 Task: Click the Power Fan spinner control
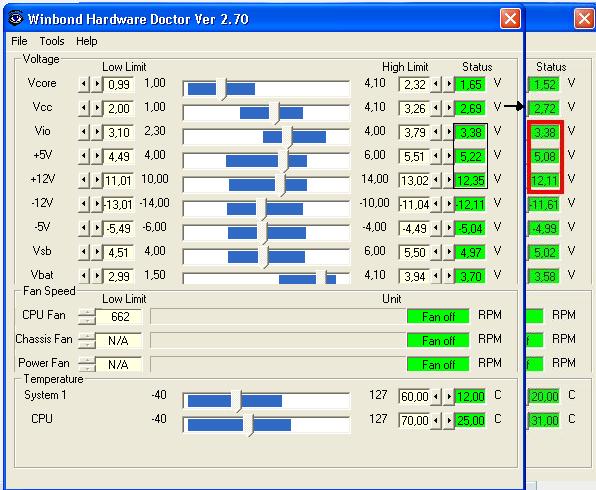point(87,364)
